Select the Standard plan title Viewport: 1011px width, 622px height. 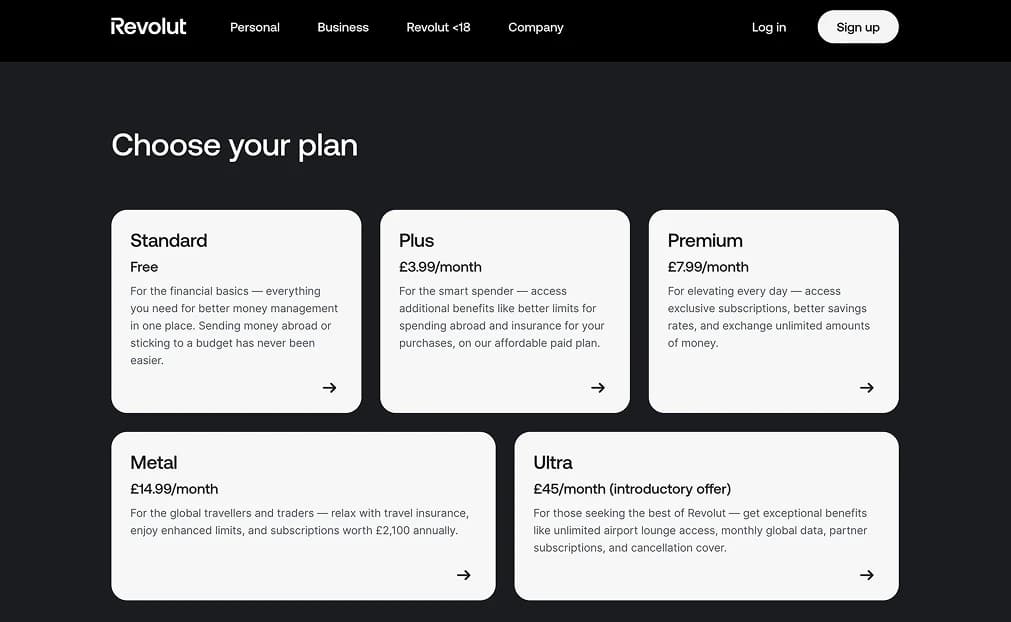pyautogui.click(x=169, y=241)
